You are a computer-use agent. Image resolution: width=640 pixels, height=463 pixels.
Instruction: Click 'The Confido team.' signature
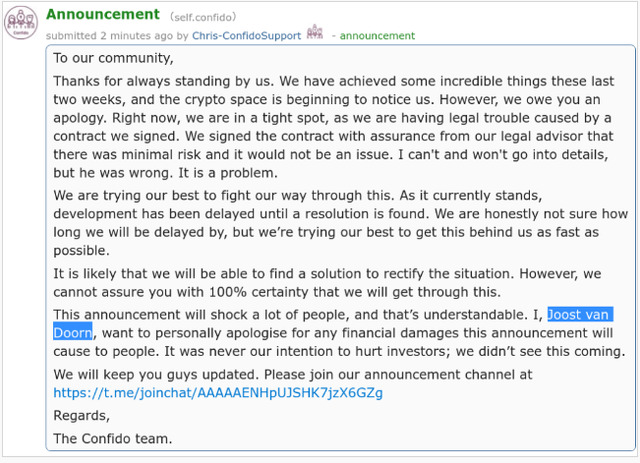pyautogui.click(x=113, y=439)
